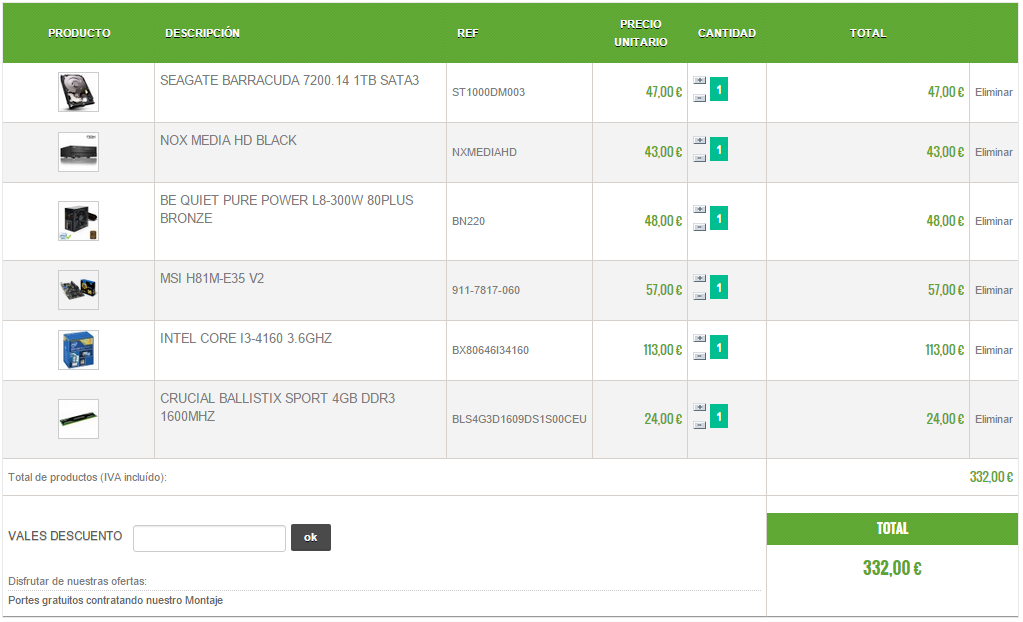Screen dimensions: 1023x622
Task: Click quantity box for NOX Media HD row
Action: (x=719, y=149)
